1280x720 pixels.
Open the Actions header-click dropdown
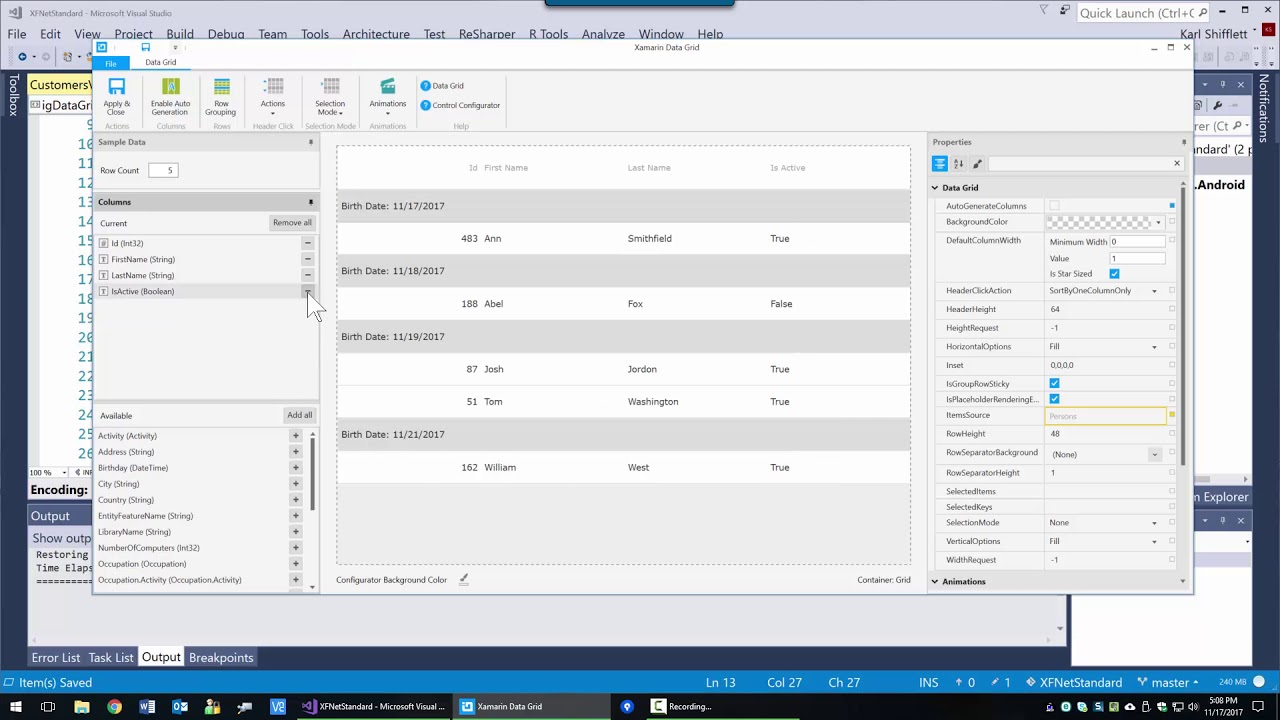tap(273, 97)
